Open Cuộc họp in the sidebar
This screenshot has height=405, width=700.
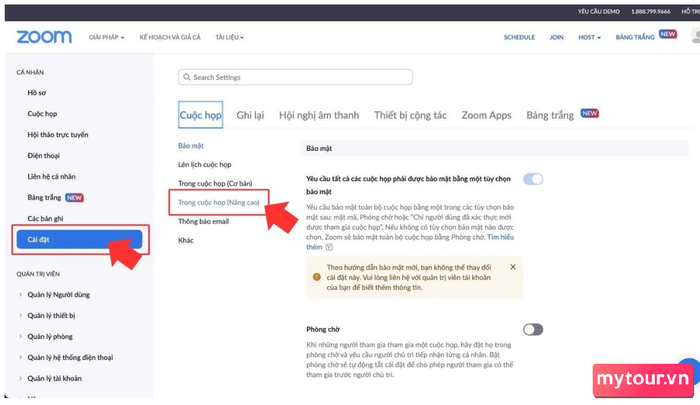[x=42, y=114]
